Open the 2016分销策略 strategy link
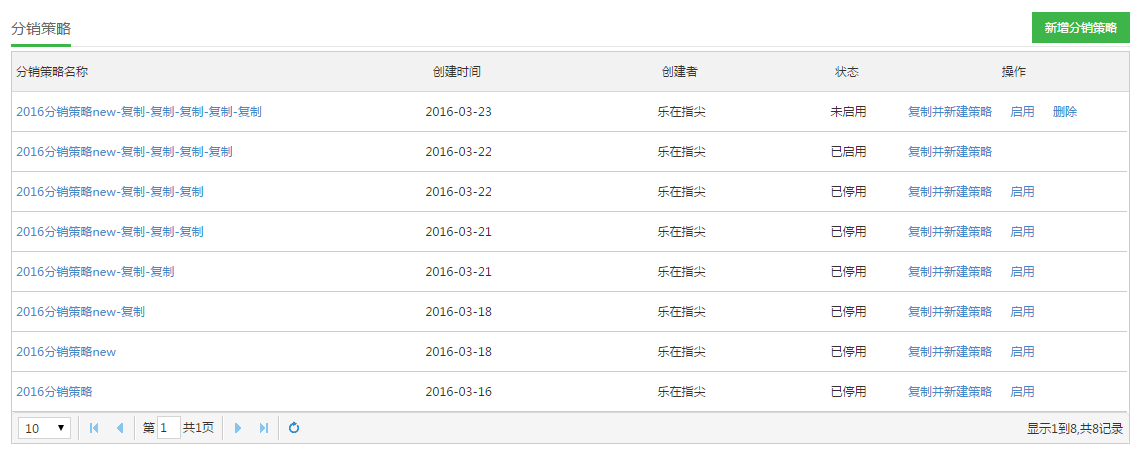 (x=55, y=392)
